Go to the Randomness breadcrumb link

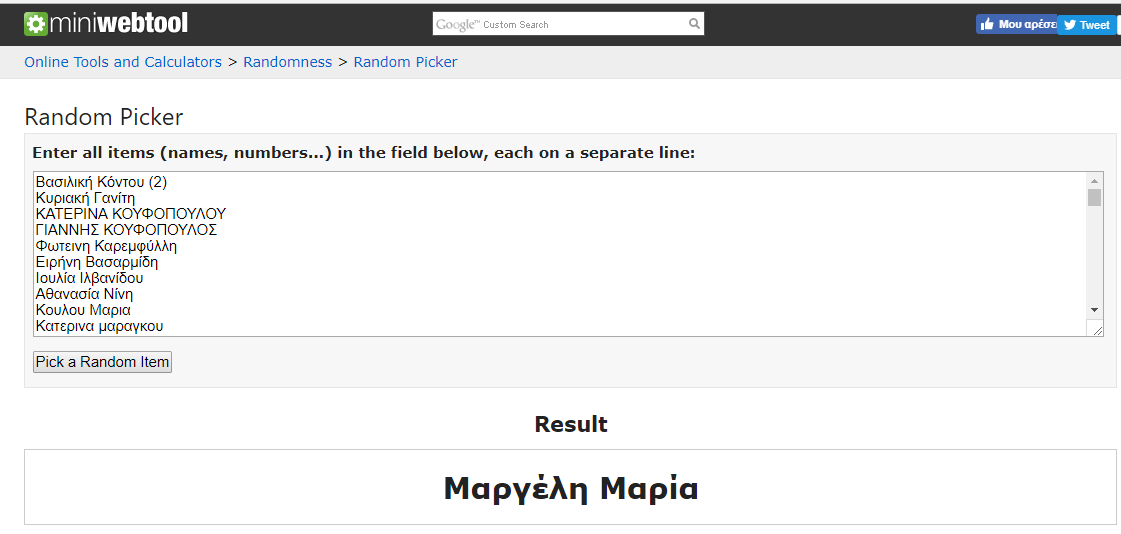(287, 62)
